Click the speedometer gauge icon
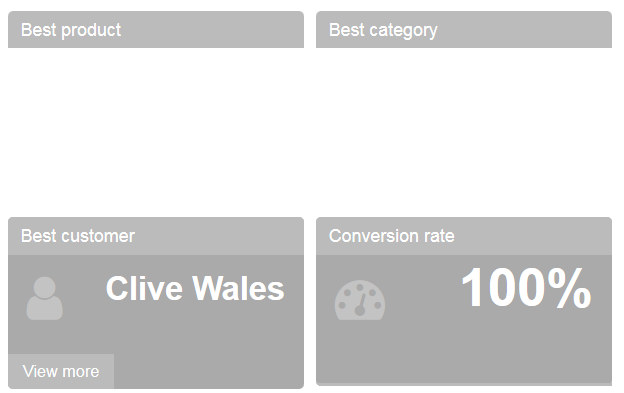This screenshot has height=393, width=624. pos(360,300)
